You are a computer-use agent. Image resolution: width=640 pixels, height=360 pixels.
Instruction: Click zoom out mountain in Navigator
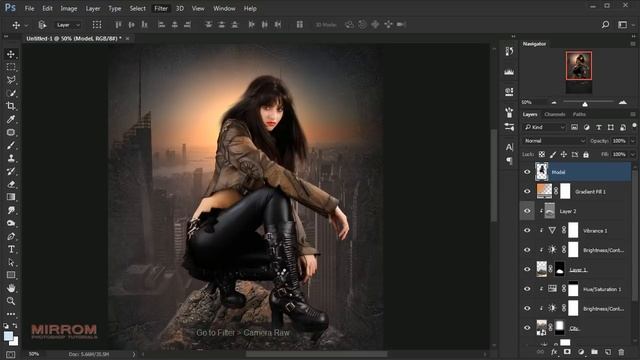553,102
